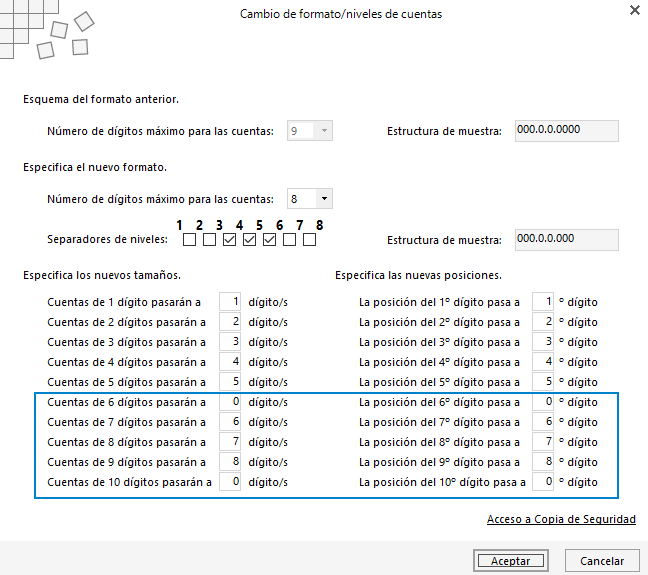Uncheck level separator checkbox 3
The width and height of the screenshot is (648, 575).
coord(229,240)
